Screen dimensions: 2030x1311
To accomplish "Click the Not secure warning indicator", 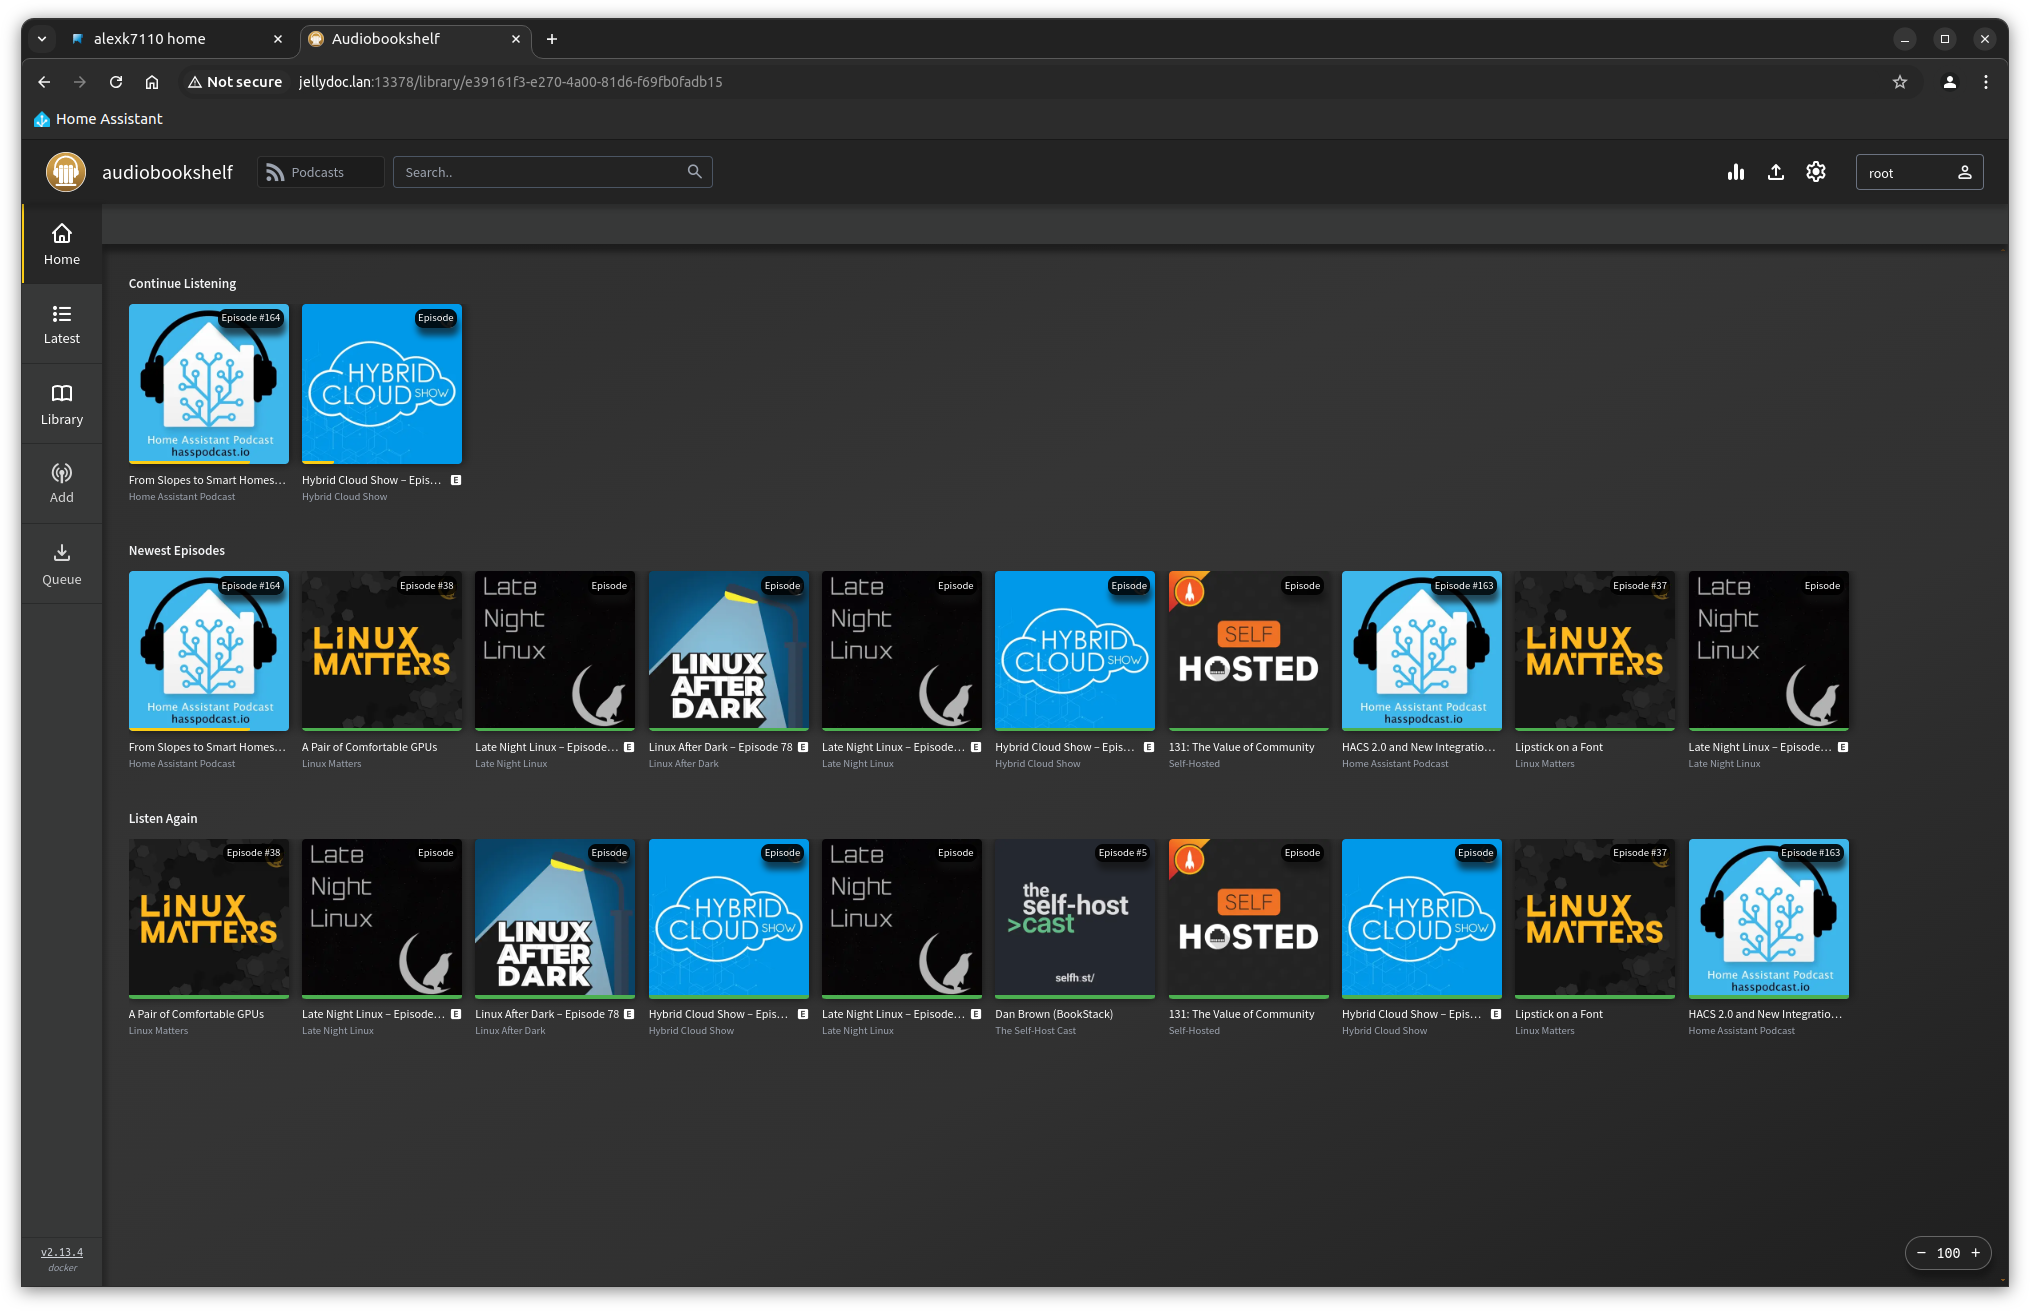I will (235, 82).
